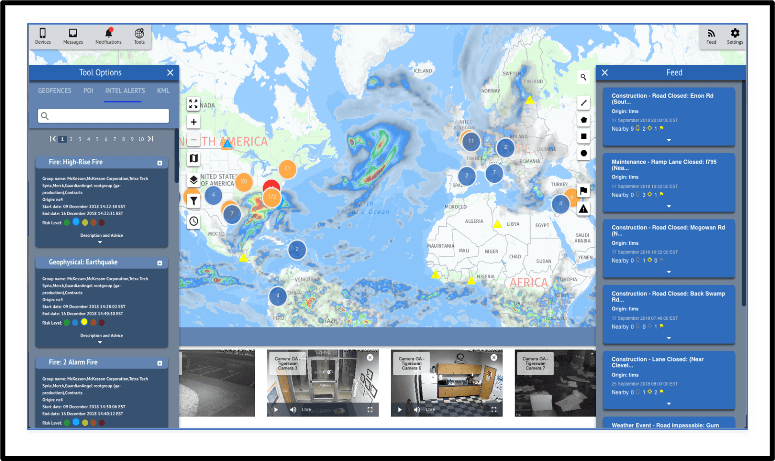Collapse the Fire: High-Rise Fire card
This screenshot has width=775, height=461.
tap(160, 163)
